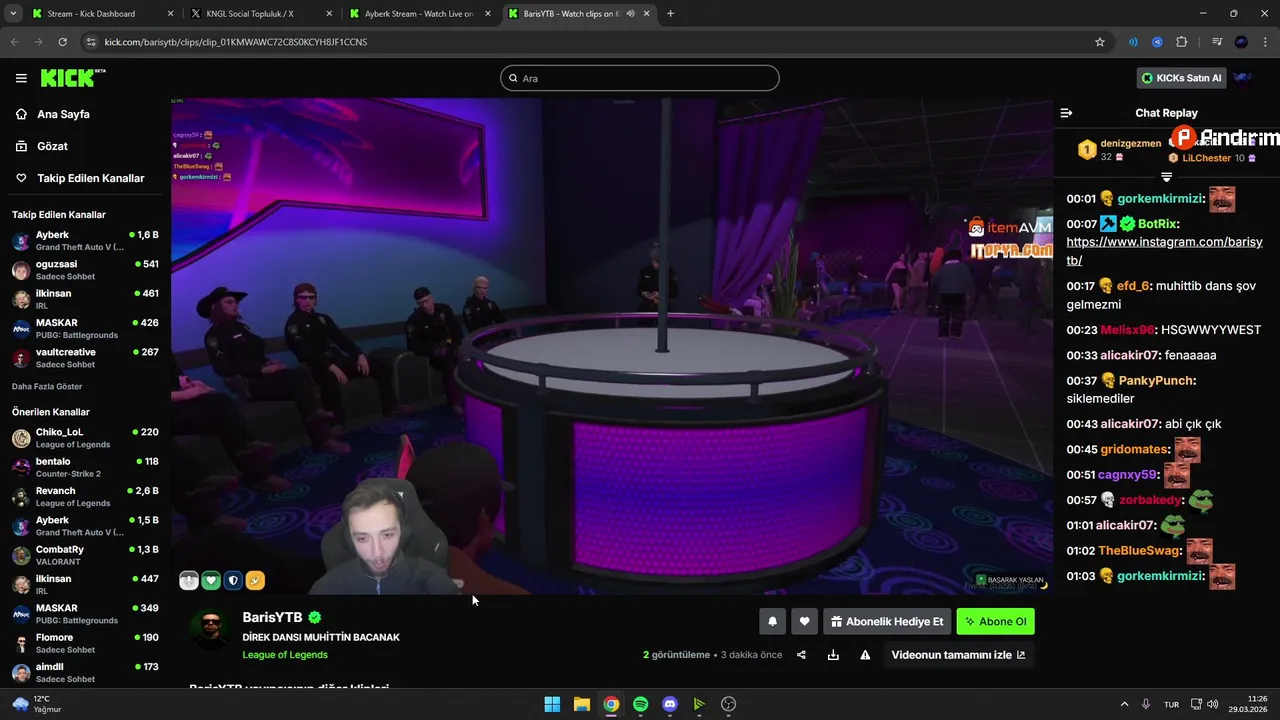The height and width of the screenshot is (720, 1280).
Task: Open aimdll recommended channel
Action: (x=85, y=672)
